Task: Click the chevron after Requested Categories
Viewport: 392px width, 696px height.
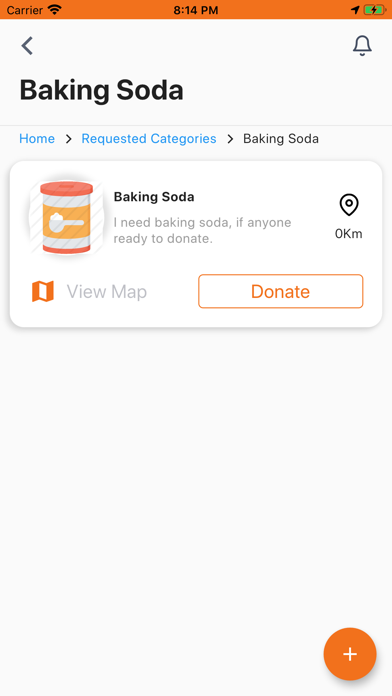Action: point(230,139)
